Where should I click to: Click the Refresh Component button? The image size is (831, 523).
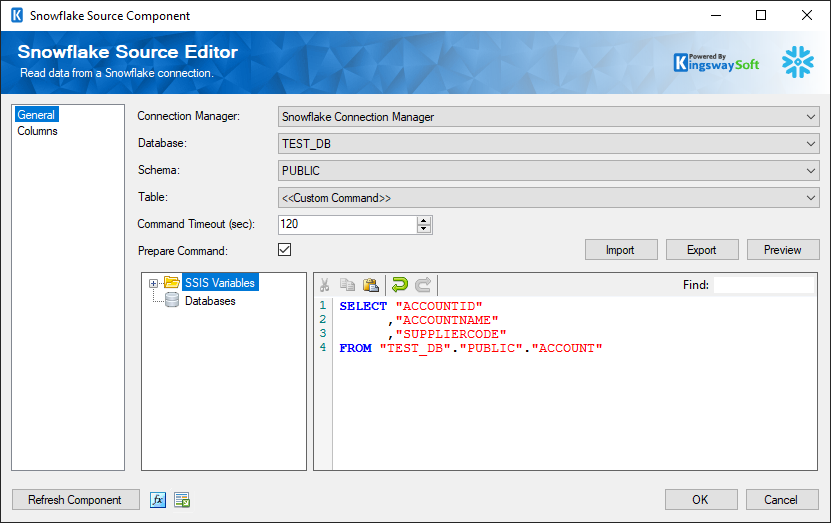click(x=76, y=500)
